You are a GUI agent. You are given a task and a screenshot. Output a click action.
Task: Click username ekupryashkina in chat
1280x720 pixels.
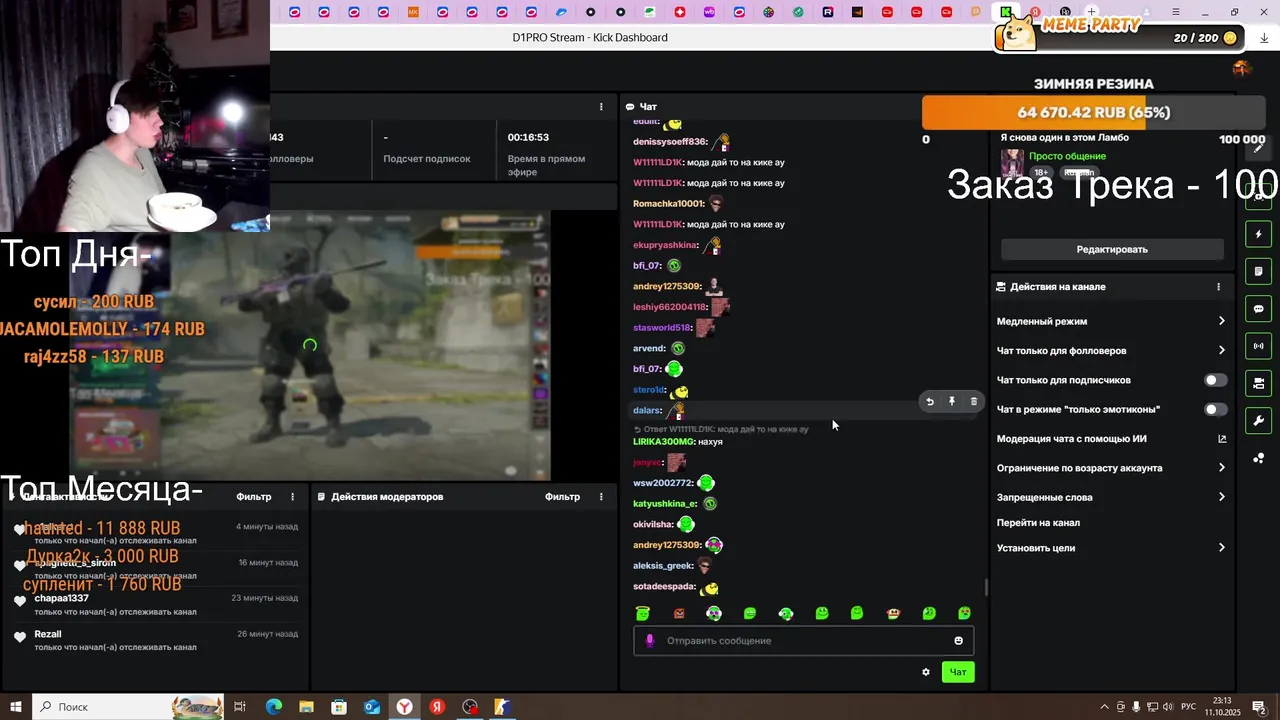[665, 245]
